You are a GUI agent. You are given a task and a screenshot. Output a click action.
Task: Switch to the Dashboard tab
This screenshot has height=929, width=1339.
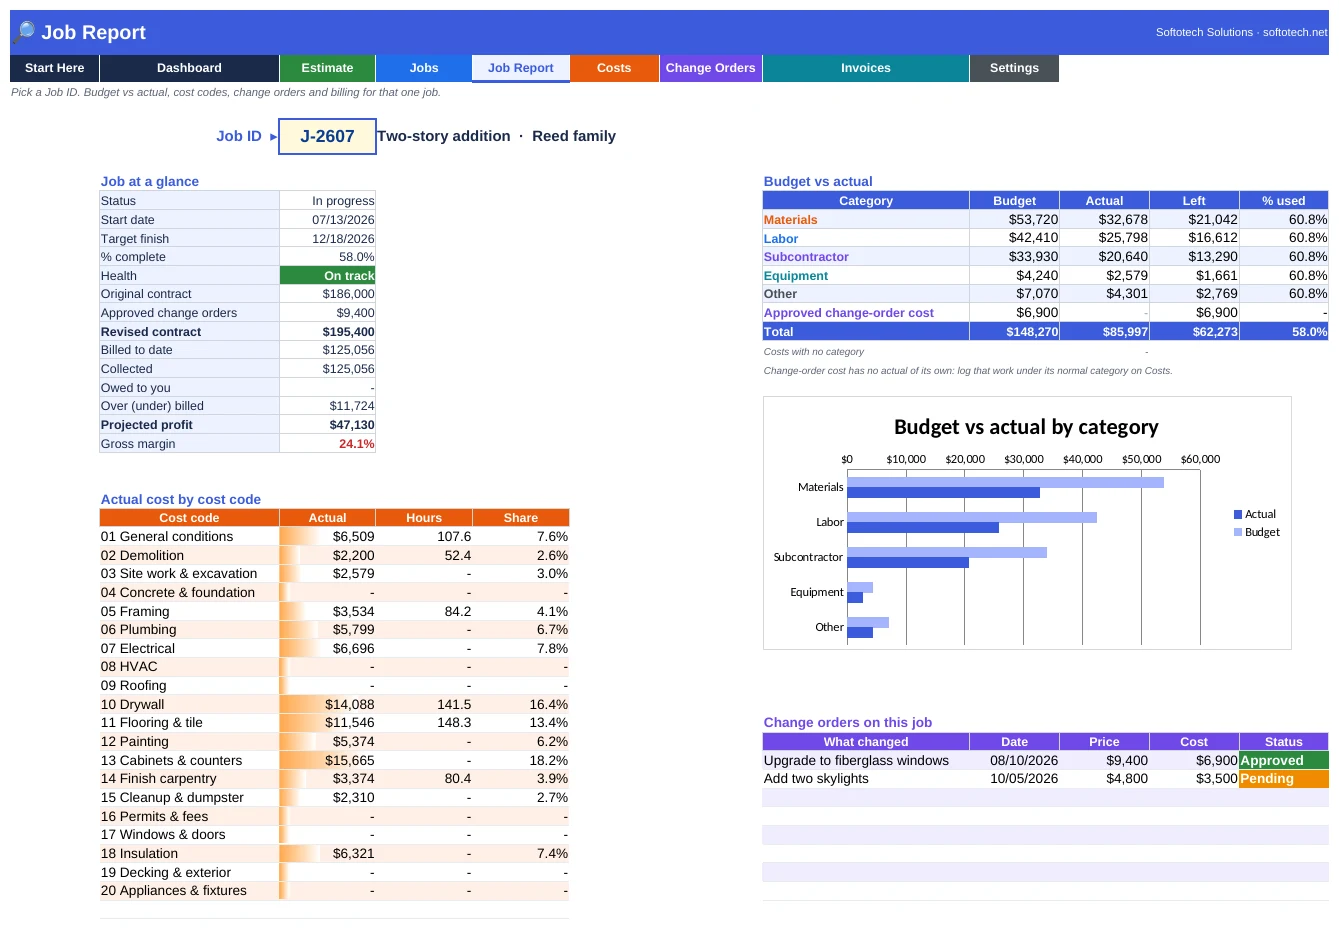point(189,68)
